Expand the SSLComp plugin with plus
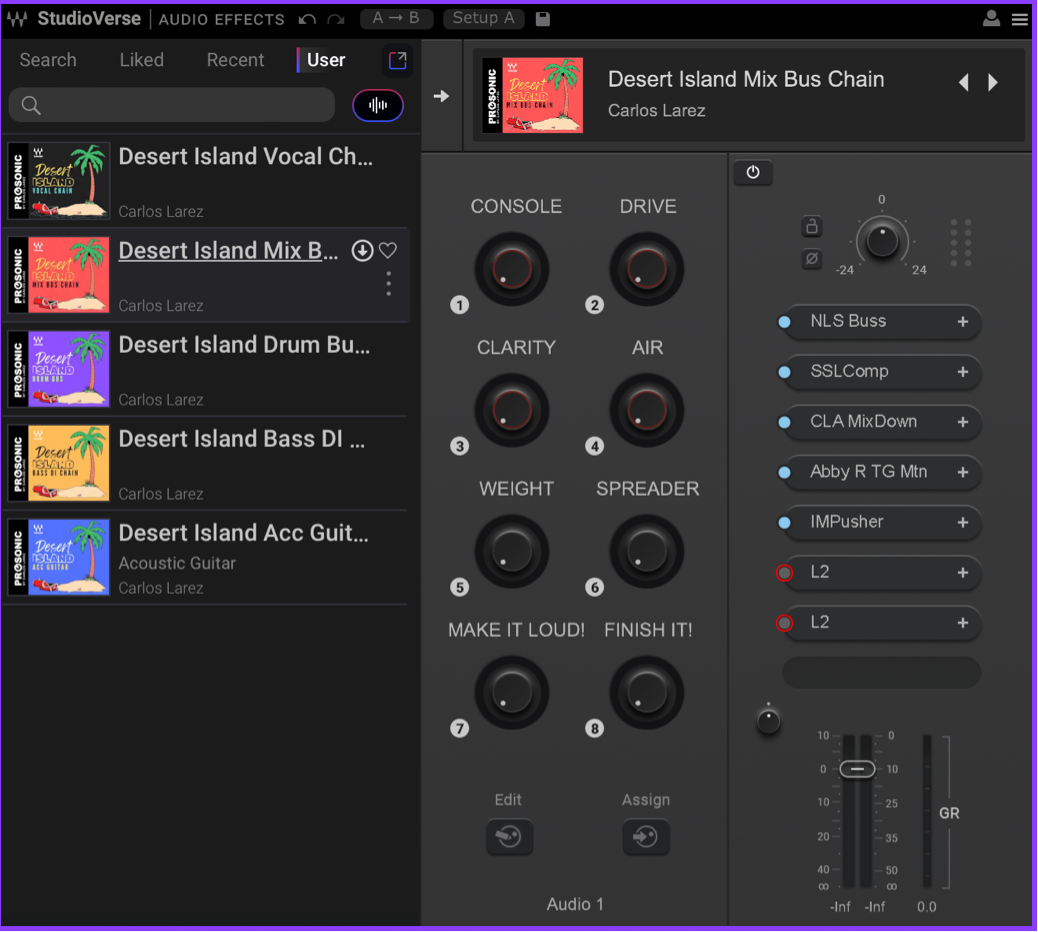 pyautogui.click(x=963, y=372)
